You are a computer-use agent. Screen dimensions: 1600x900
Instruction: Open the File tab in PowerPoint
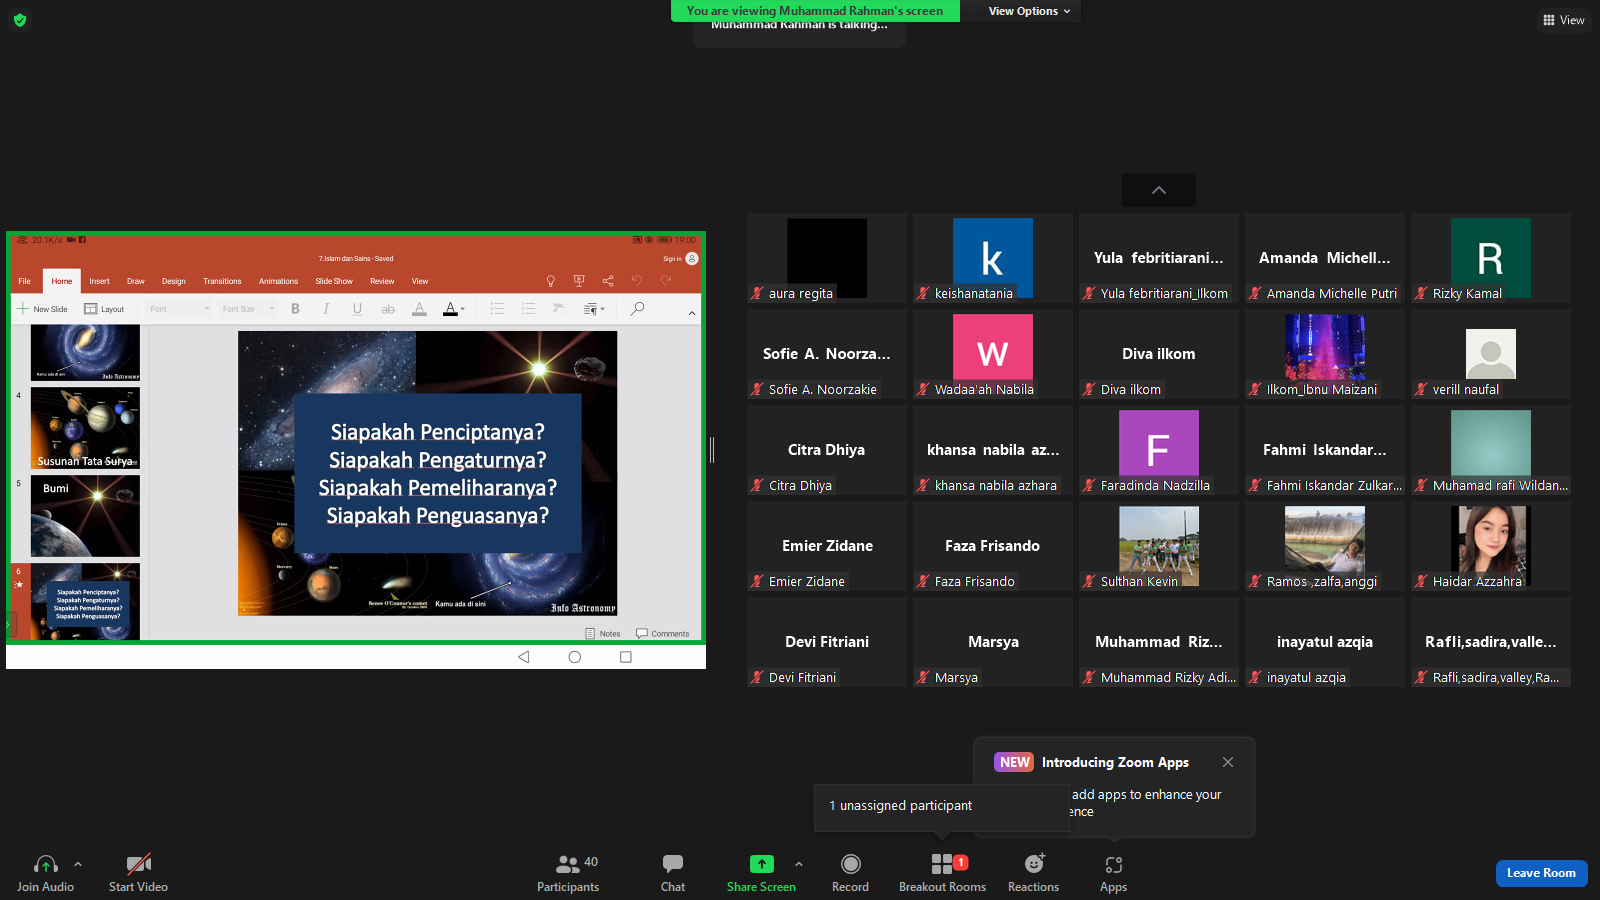click(x=25, y=281)
